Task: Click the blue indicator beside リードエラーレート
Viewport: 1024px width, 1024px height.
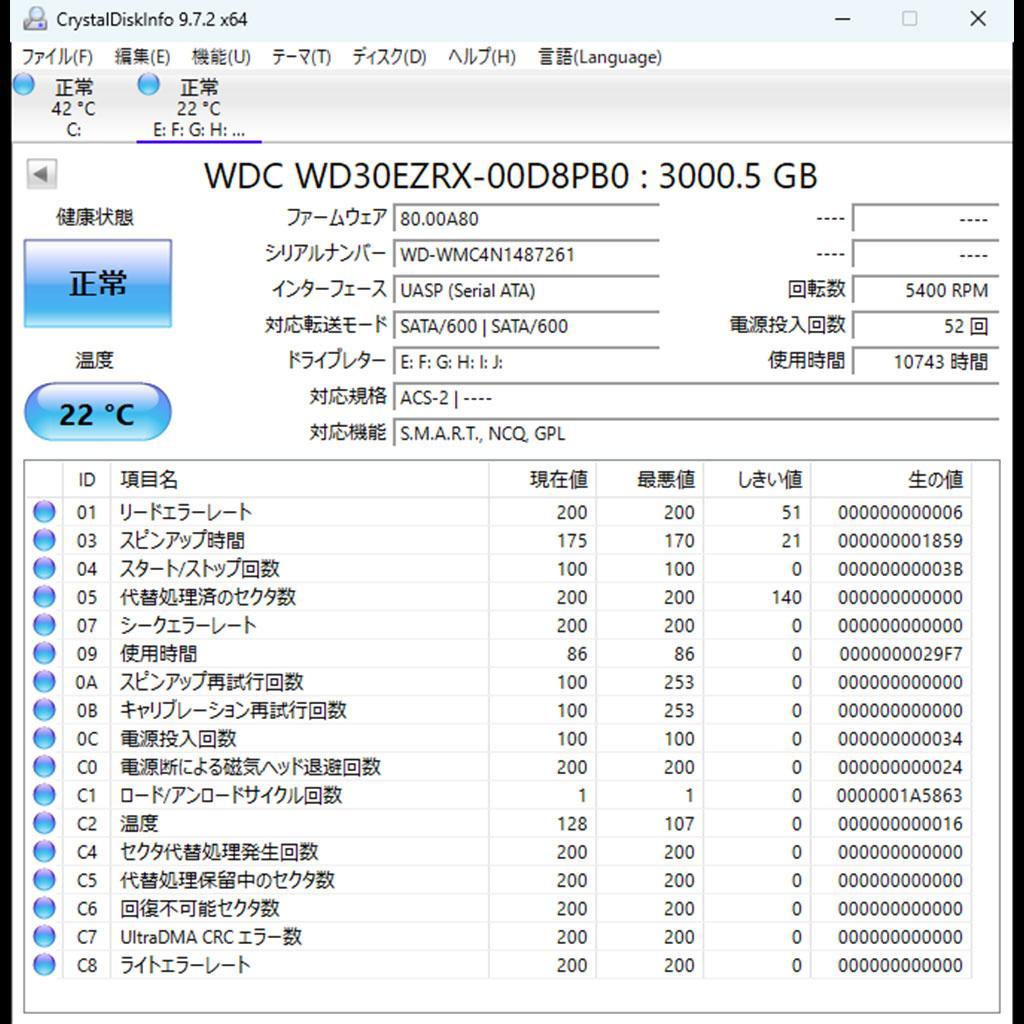Action: (x=42, y=511)
